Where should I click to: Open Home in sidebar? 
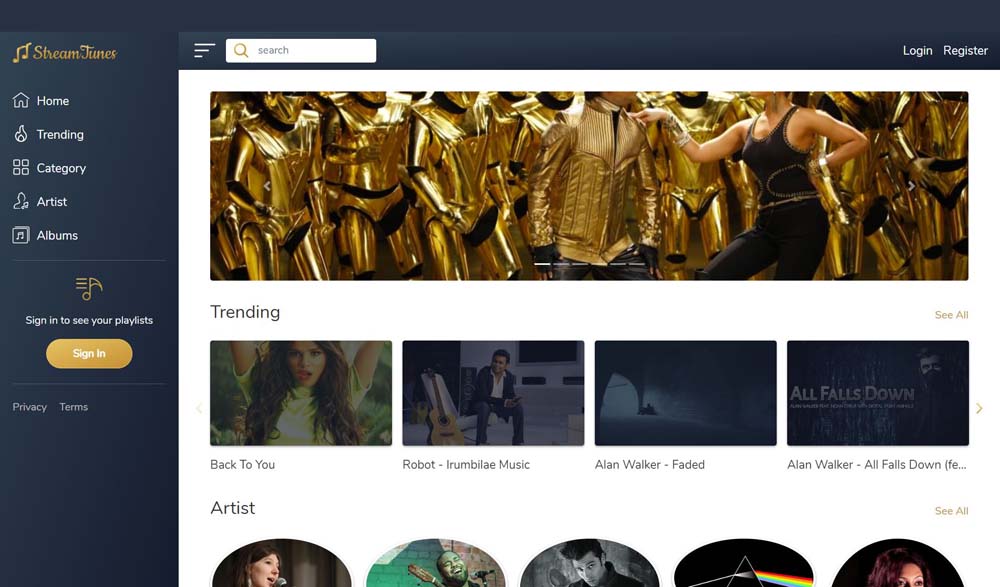point(53,101)
